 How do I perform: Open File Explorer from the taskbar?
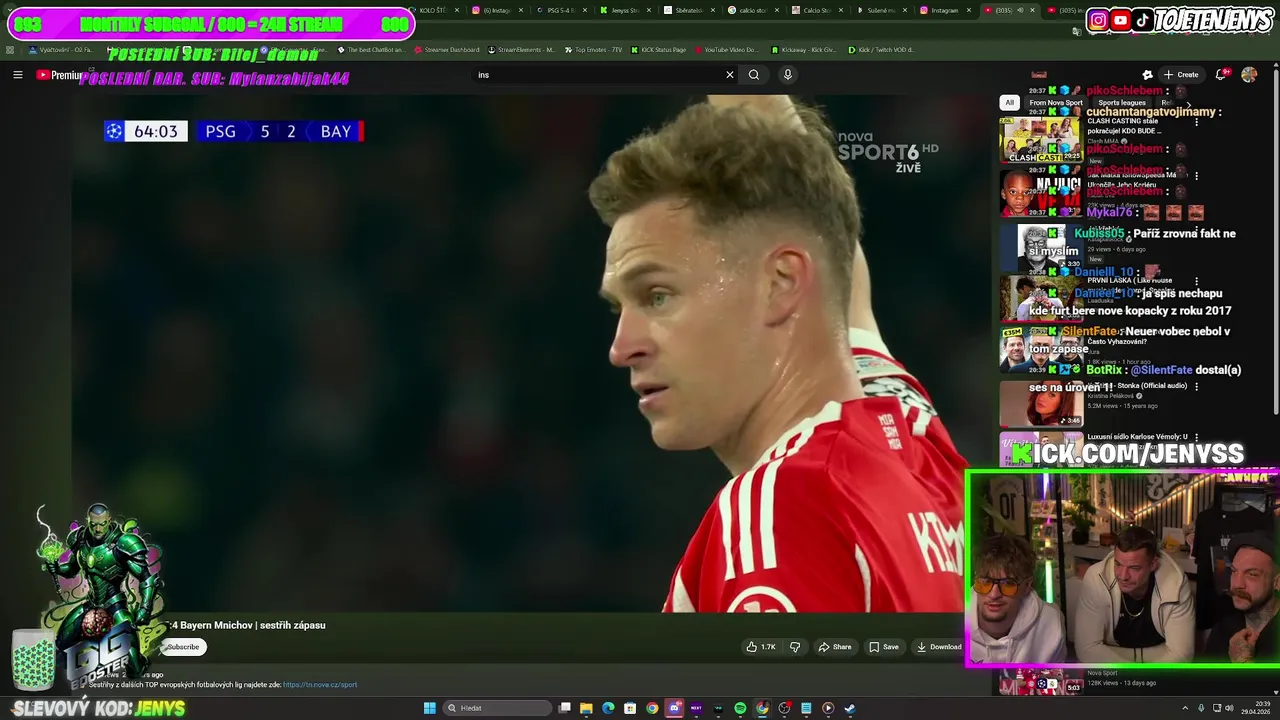[587, 708]
